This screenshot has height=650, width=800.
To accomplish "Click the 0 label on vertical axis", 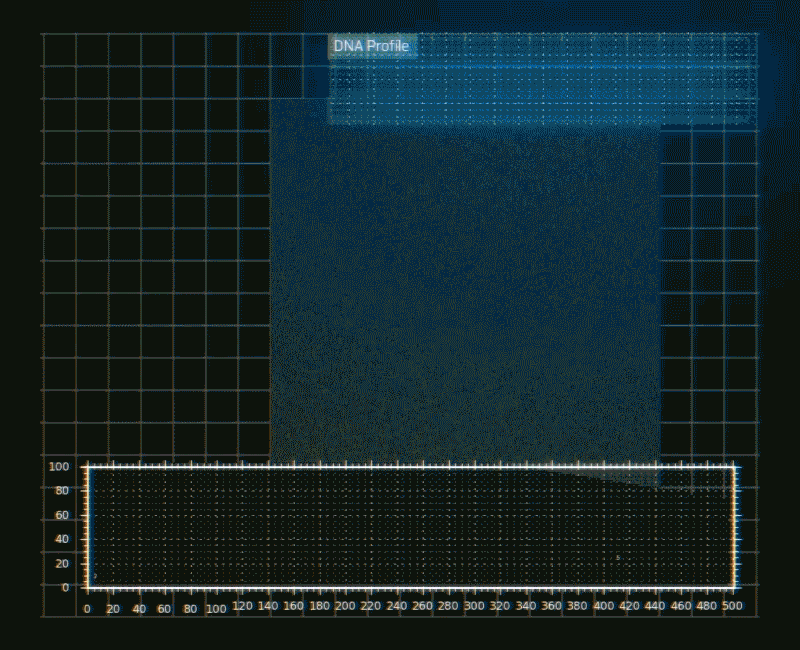I will click(x=65, y=587).
